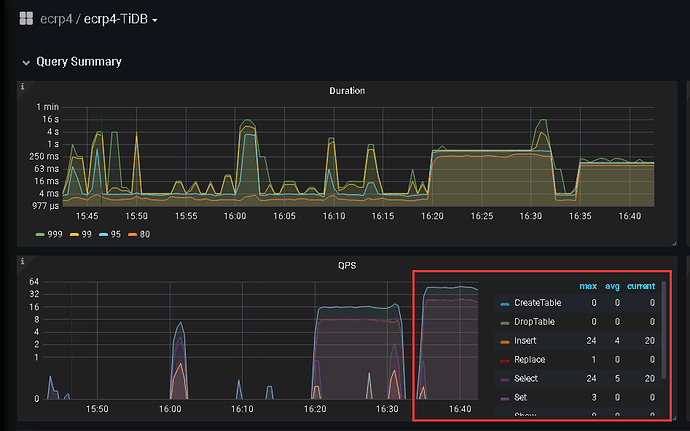690x431 pixels.
Task: Click the dashboards grid icon
Action: (x=26, y=19)
